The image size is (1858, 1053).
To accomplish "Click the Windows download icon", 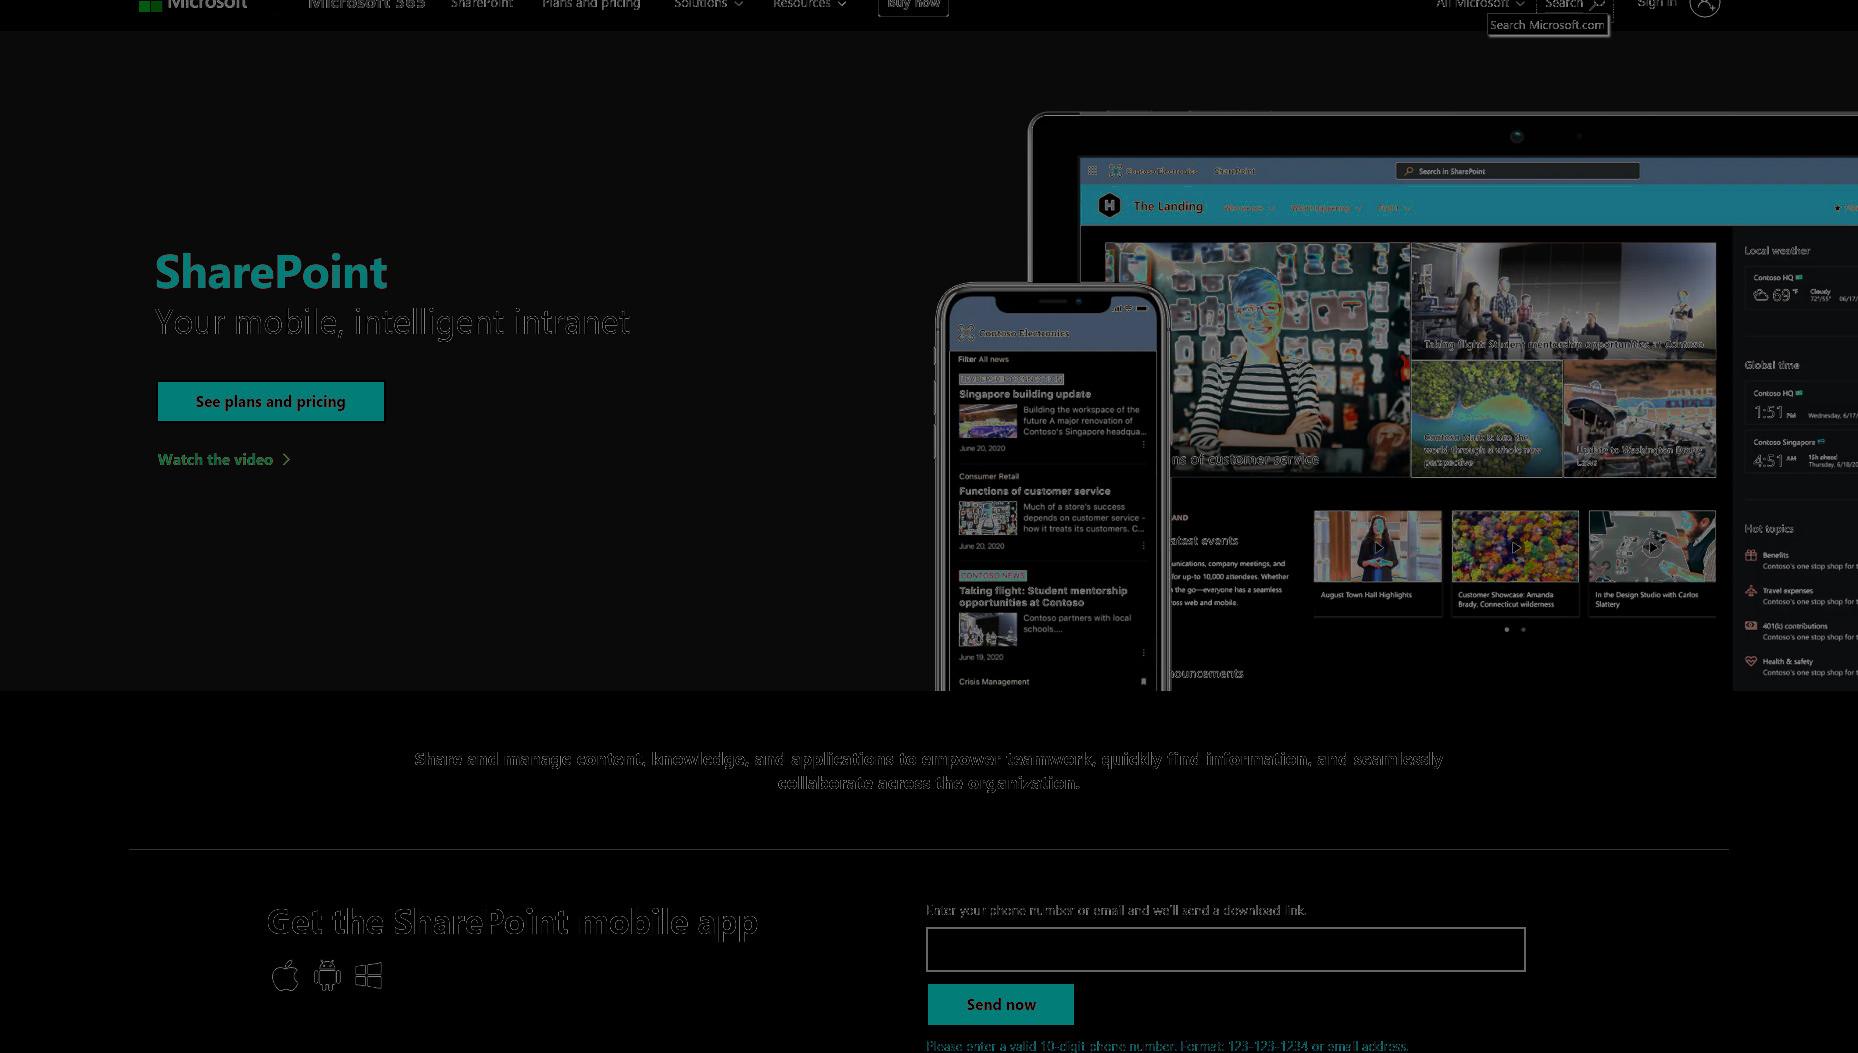I will click(x=368, y=975).
